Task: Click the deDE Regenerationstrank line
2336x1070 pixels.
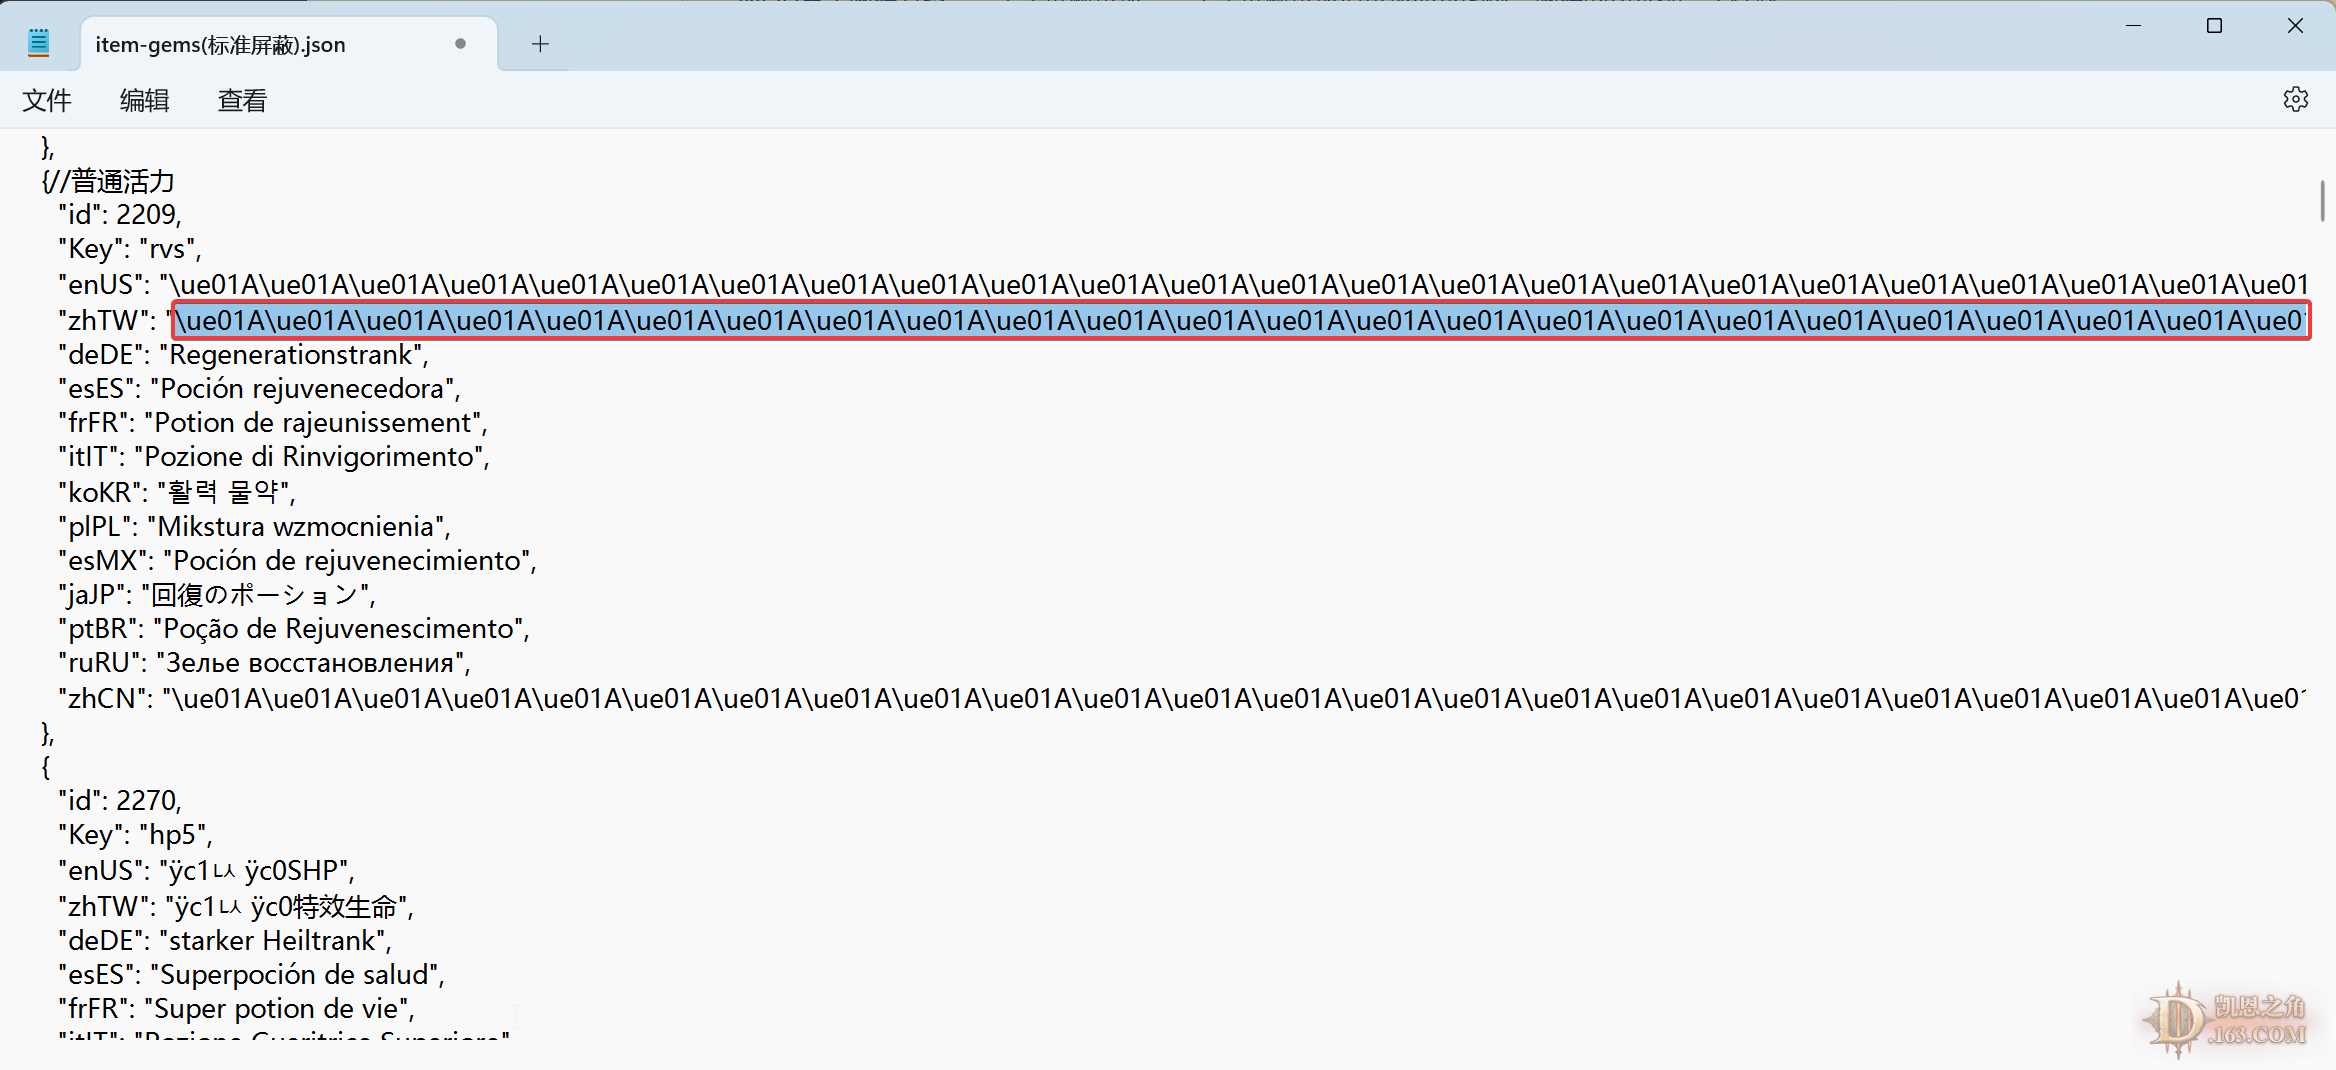Action: pyautogui.click(x=244, y=355)
